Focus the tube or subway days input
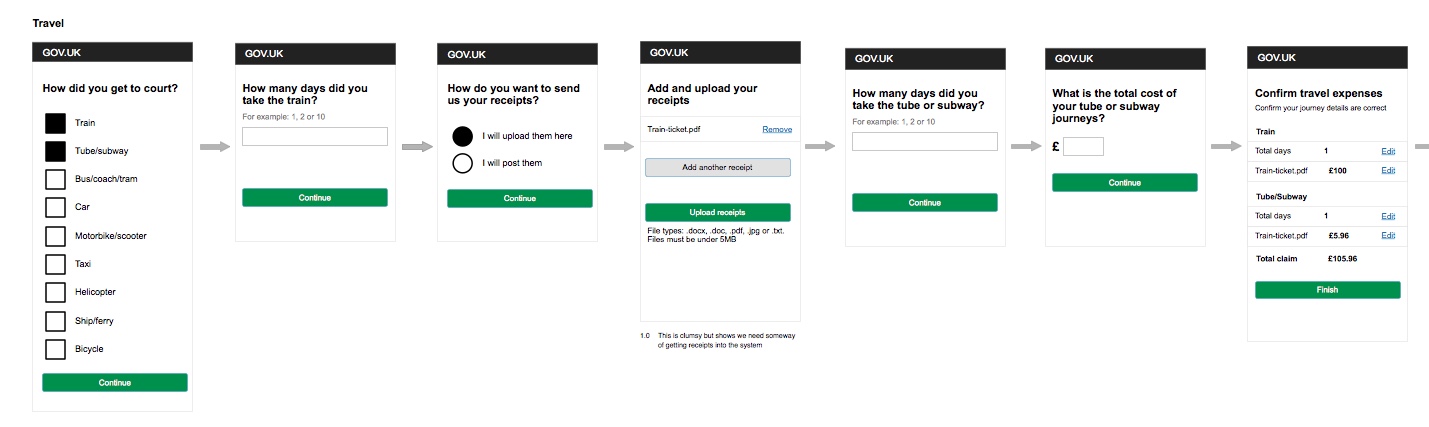Screen dimensions: 1429x427 [924, 142]
